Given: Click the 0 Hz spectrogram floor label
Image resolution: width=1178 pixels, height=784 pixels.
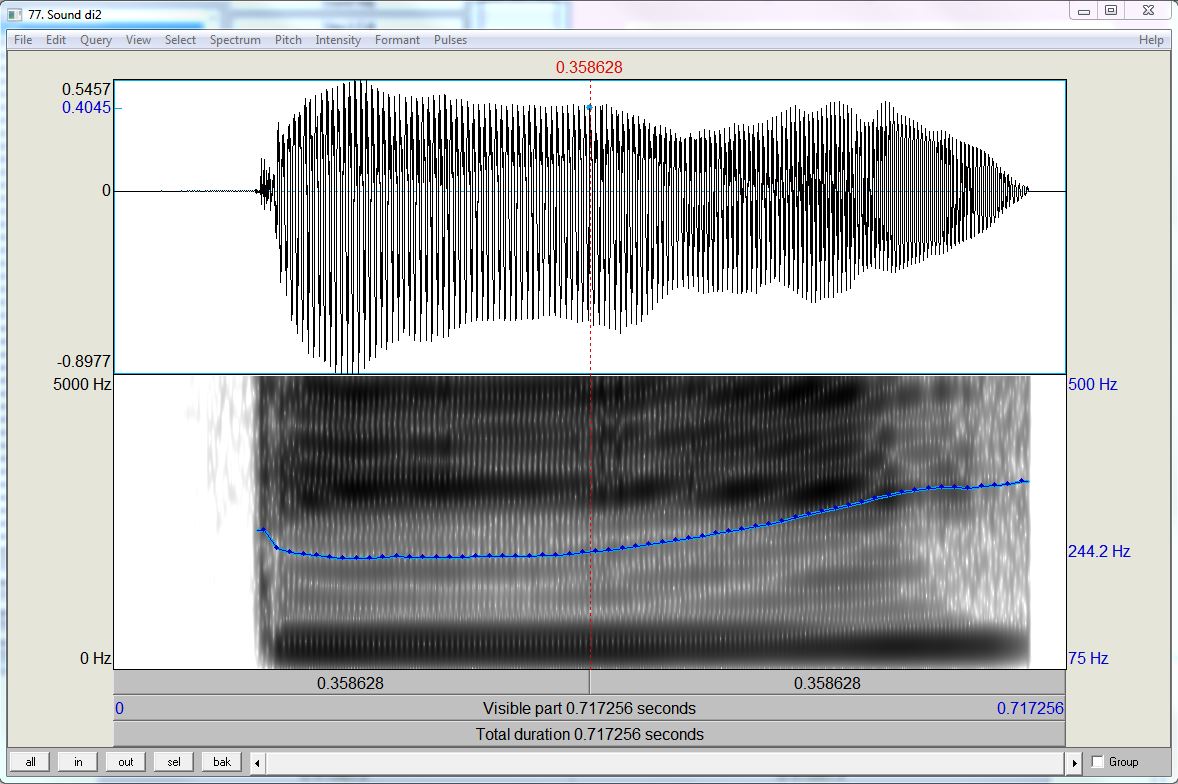Looking at the screenshot, I should (95, 658).
